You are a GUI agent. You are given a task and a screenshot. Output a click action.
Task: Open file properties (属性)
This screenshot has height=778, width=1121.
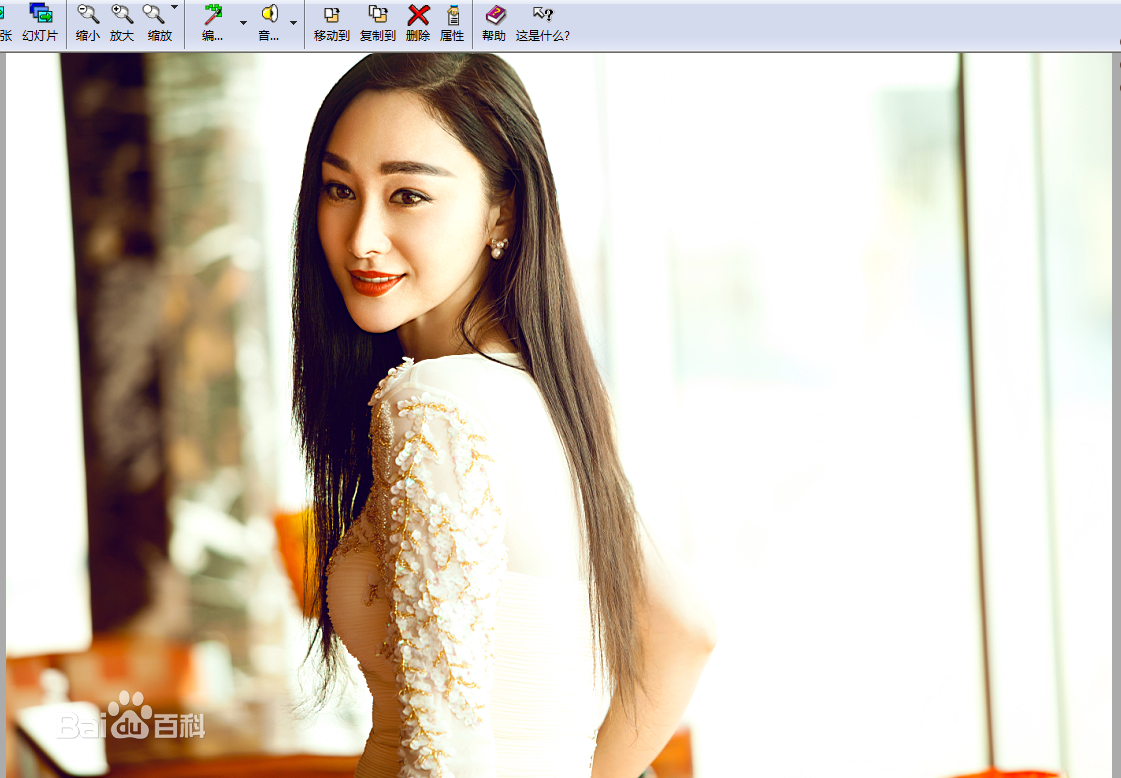(452, 23)
